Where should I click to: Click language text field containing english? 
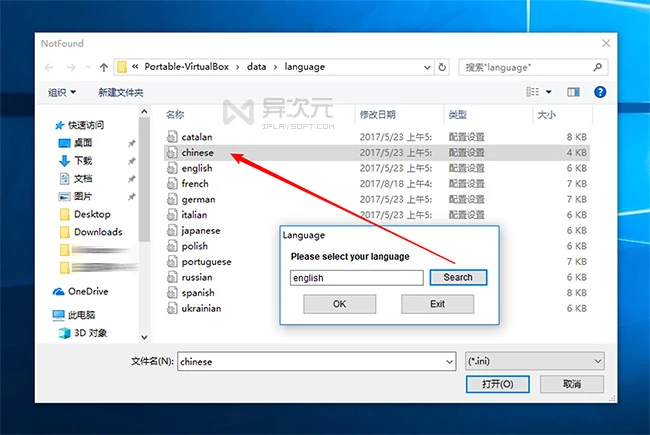pos(357,278)
